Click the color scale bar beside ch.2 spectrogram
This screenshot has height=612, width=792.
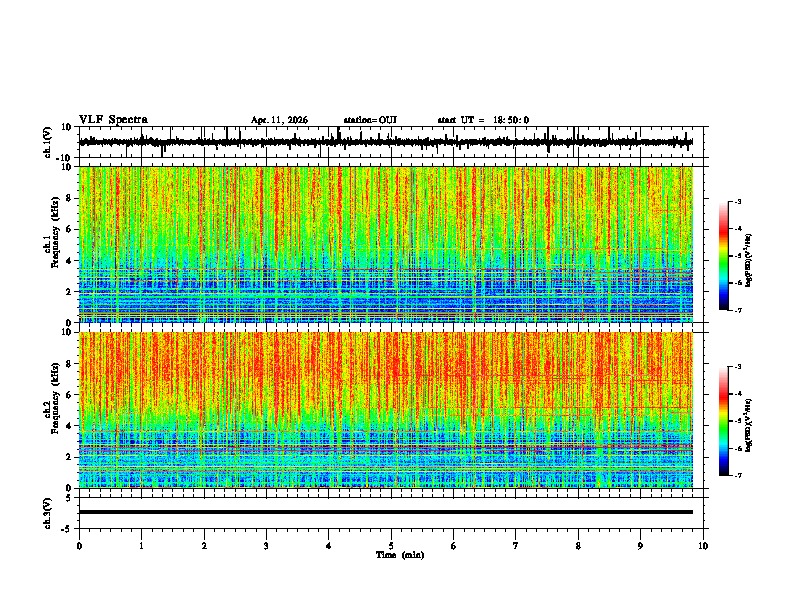coord(724,421)
